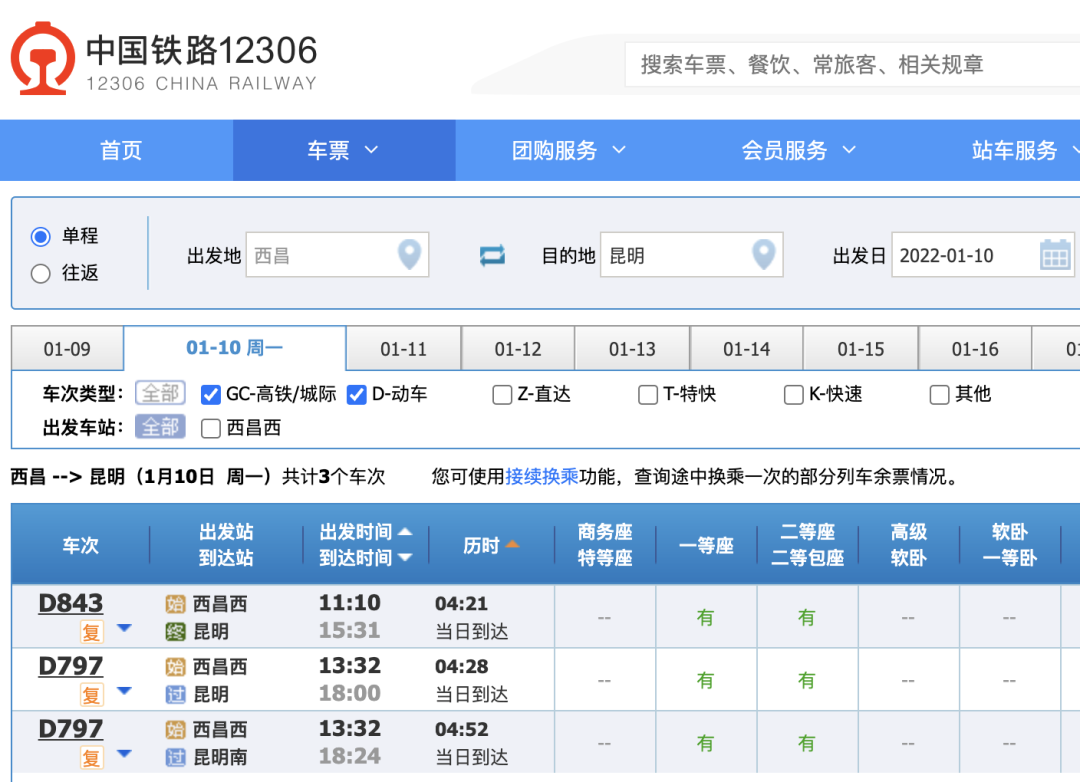1080x782 pixels.
Task: Open D797 link arriving 18:24
Action: pyautogui.click(x=70, y=728)
